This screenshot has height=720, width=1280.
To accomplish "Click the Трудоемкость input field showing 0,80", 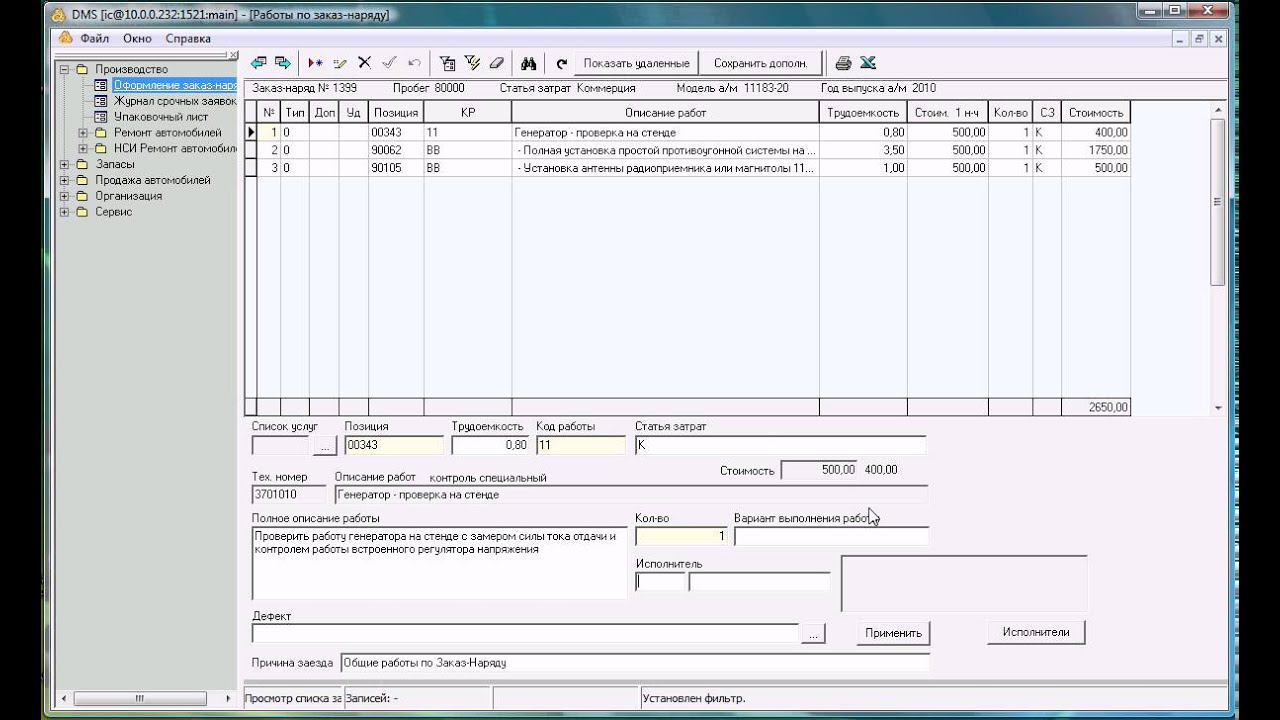I will tap(491, 445).
